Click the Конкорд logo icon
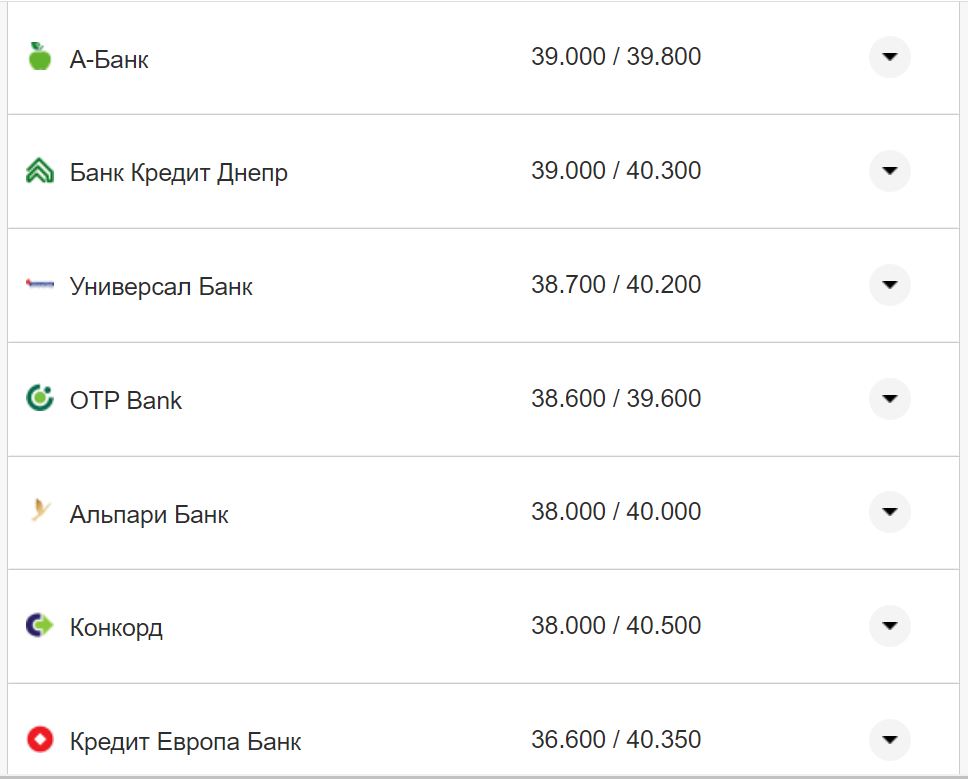This screenshot has width=968, height=779. point(40,626)
